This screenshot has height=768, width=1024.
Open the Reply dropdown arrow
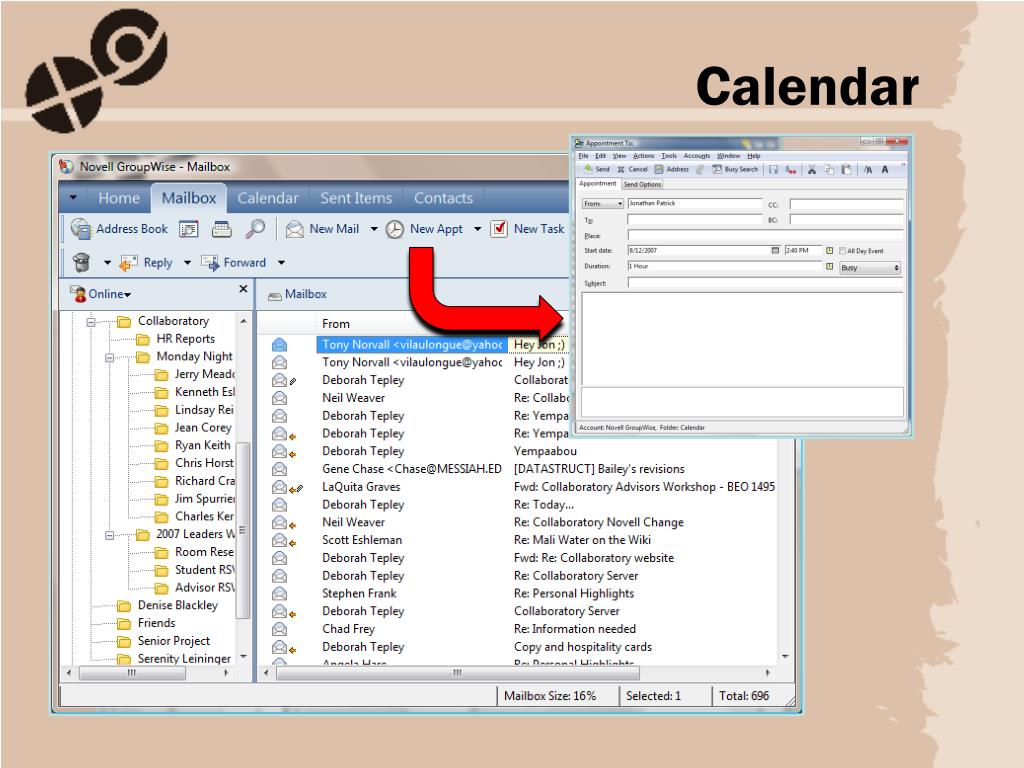[x=187, y=263]
